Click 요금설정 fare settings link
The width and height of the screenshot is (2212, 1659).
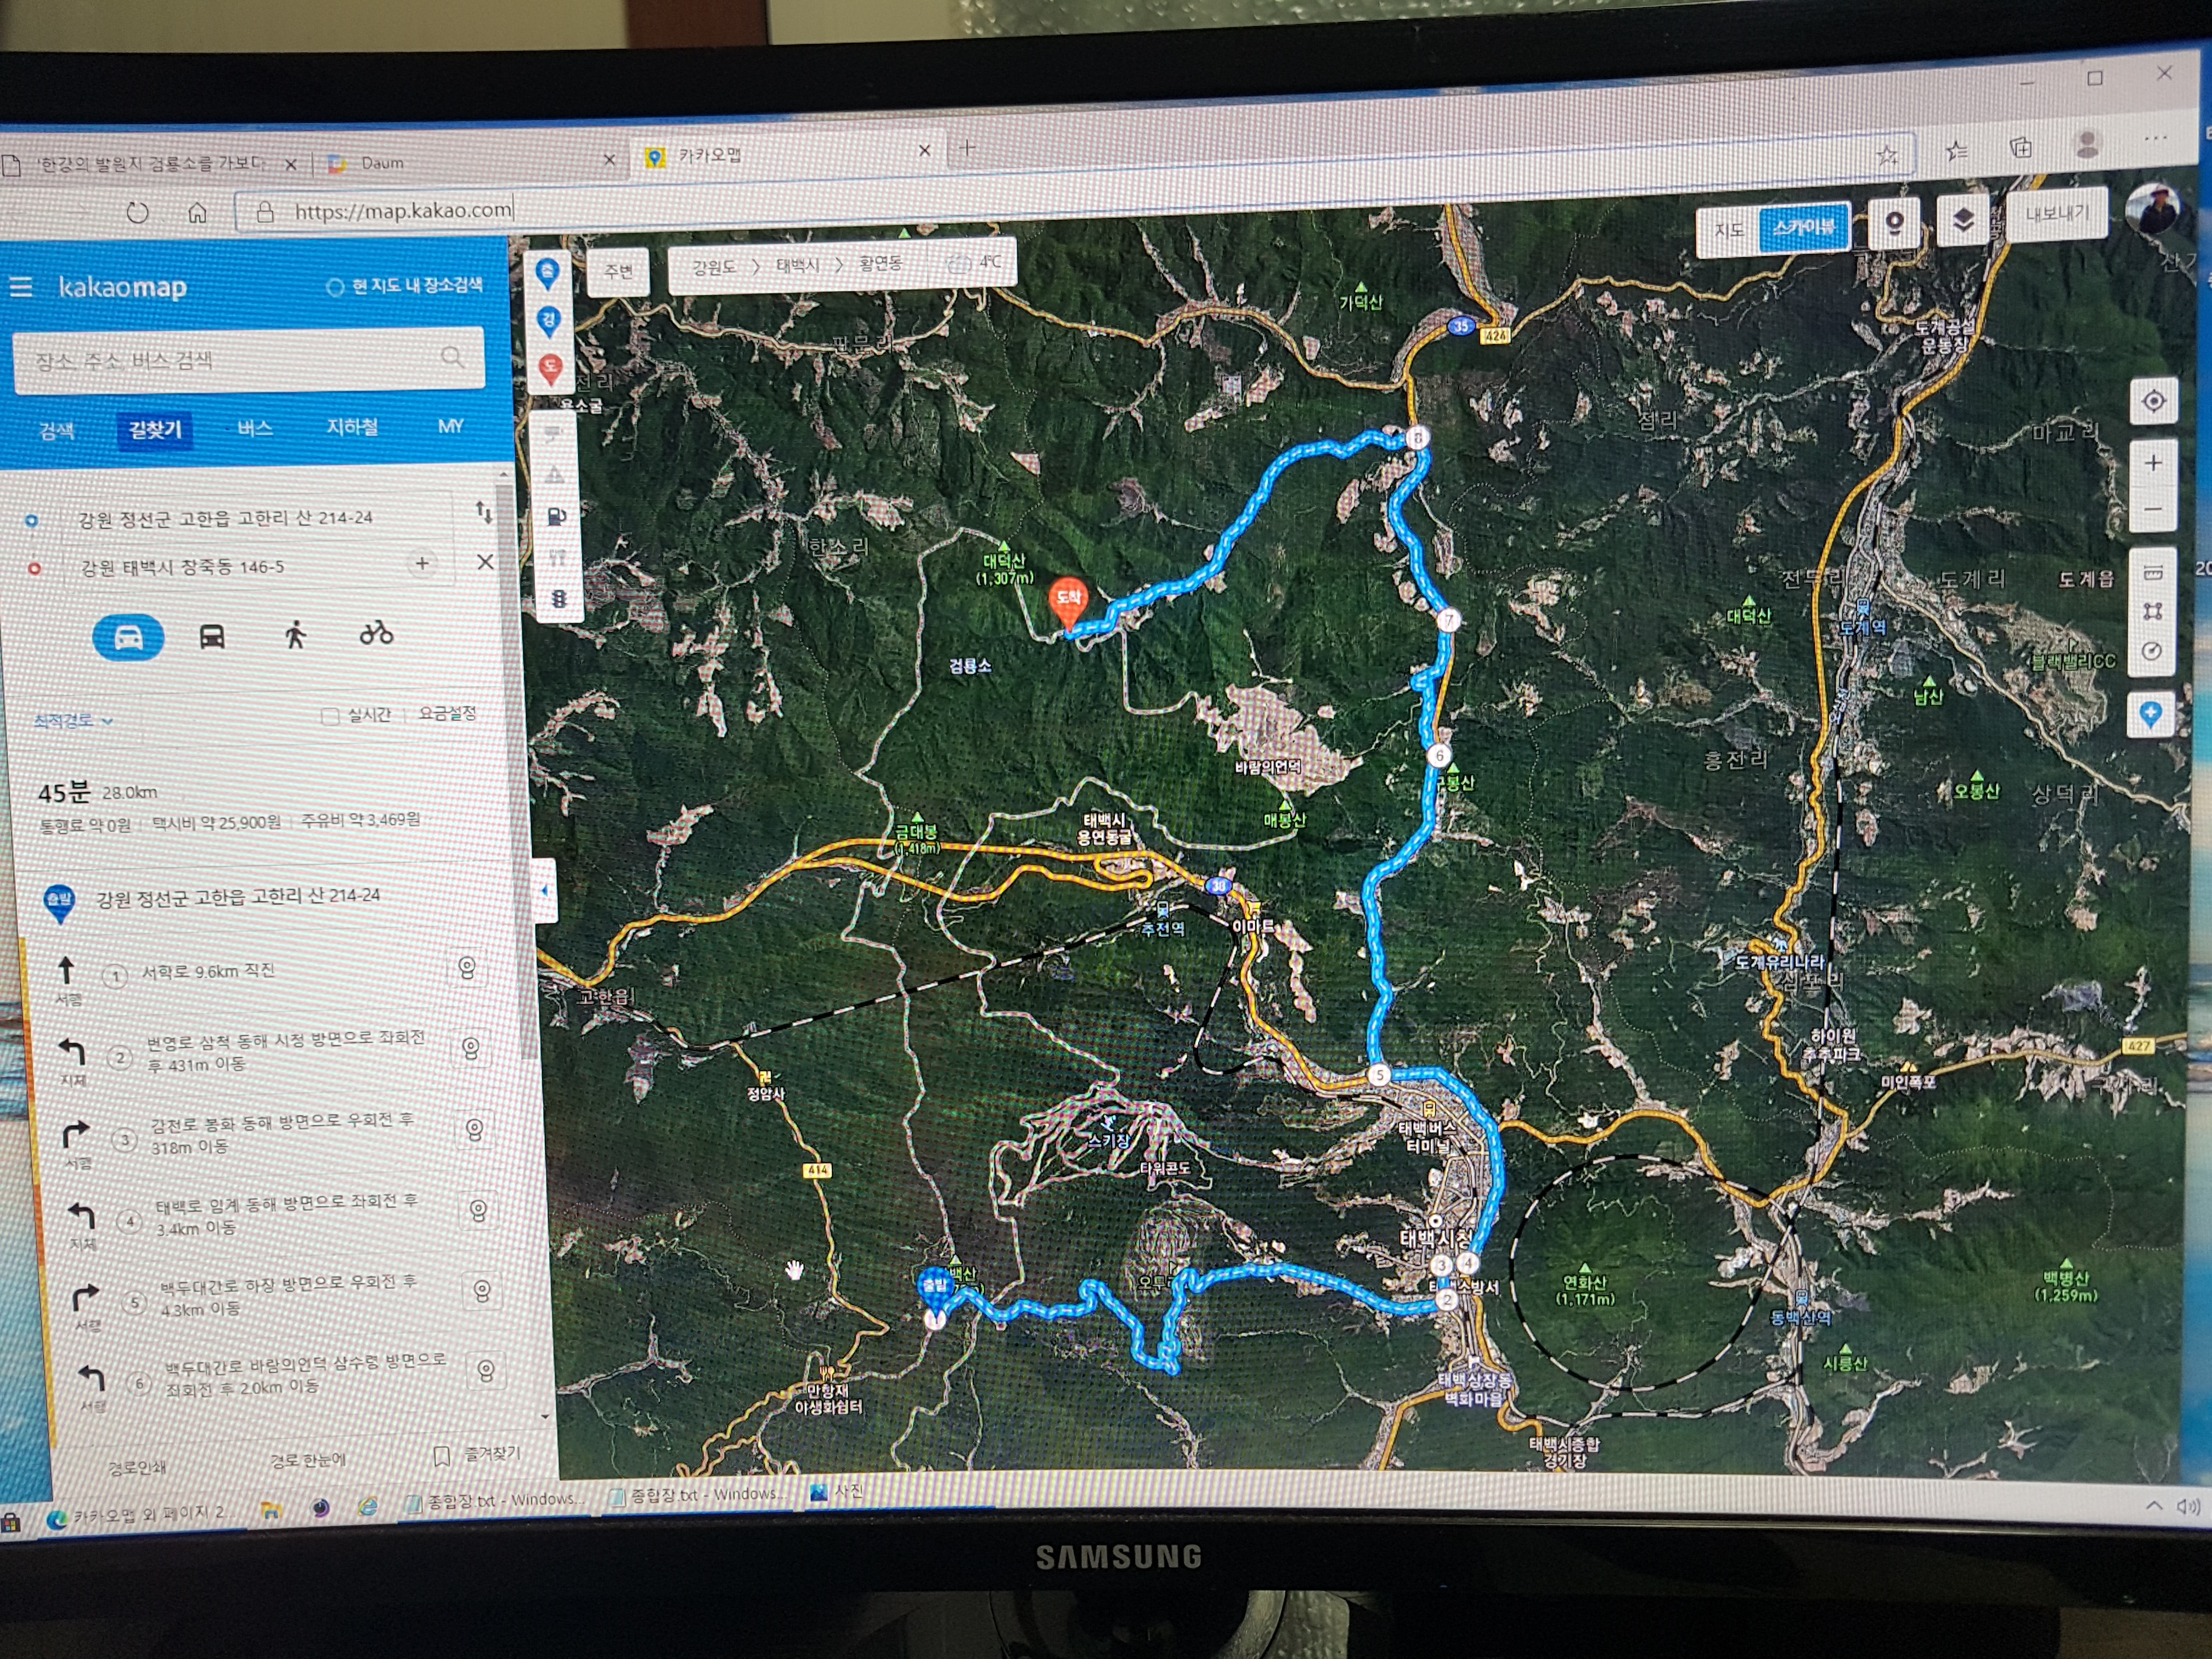[x=447, y=713]
